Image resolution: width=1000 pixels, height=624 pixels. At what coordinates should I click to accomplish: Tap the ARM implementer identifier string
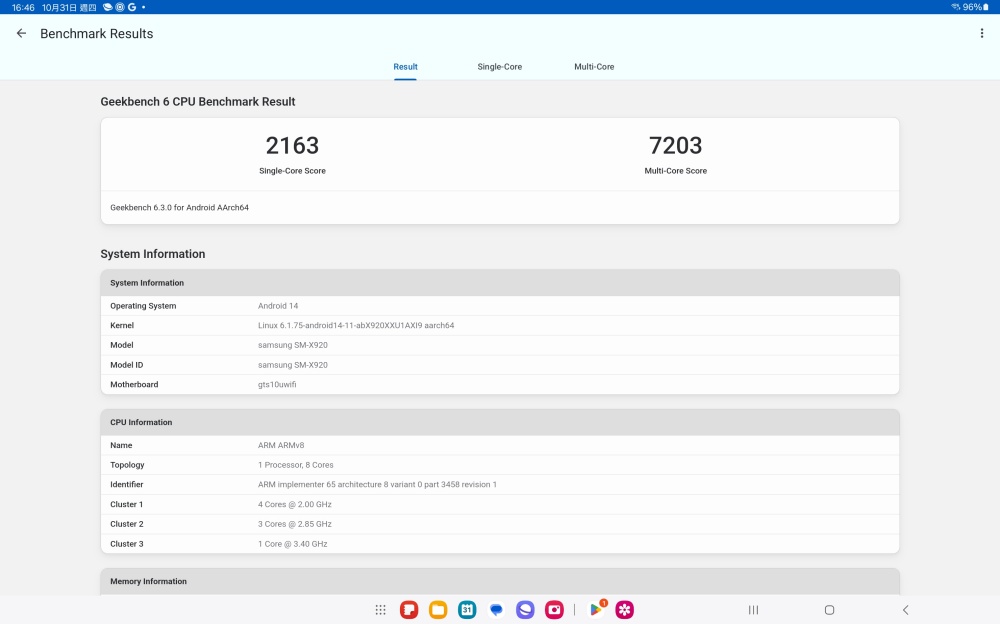point(377,484)
